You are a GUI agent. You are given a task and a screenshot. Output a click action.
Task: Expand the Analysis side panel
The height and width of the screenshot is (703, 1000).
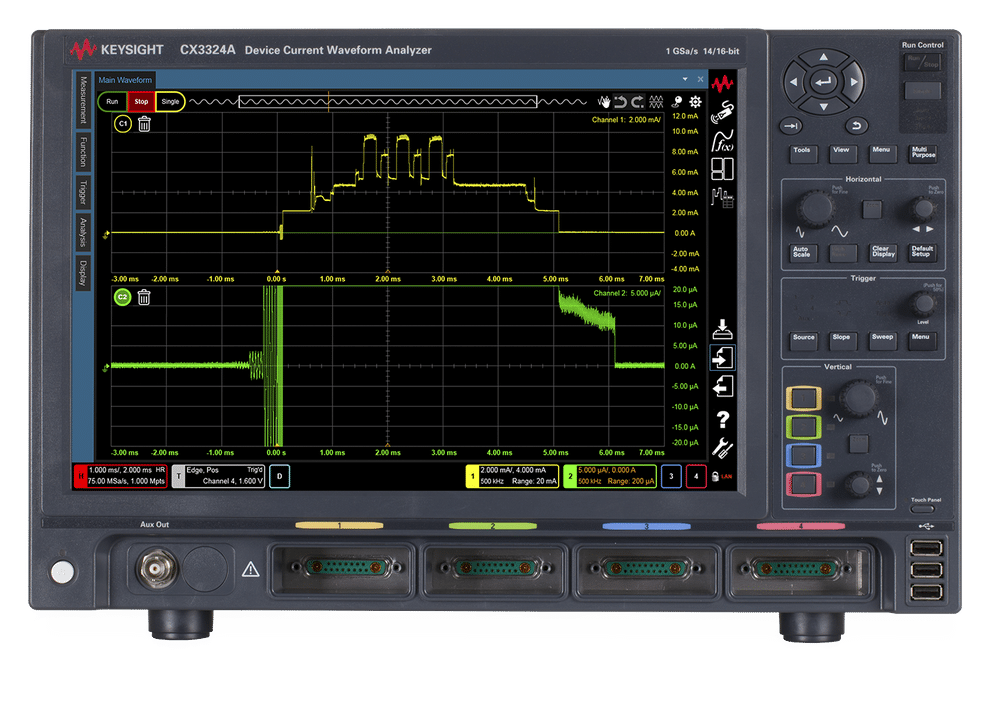click(83, 232)
